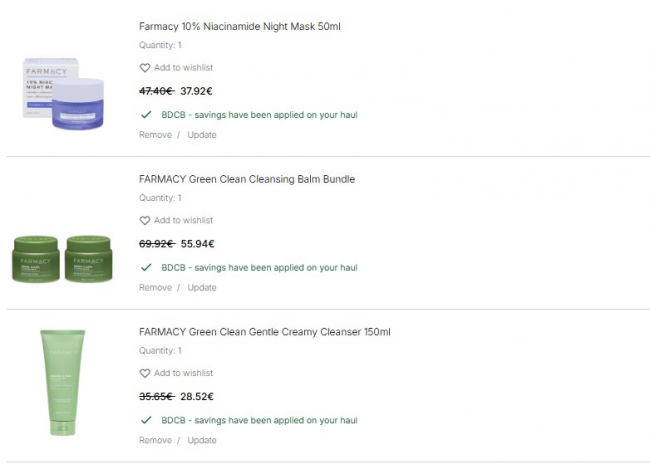Click BDCB savings checkmark for Cleansing Balm Bundle
The width and height of the screenshot is (650, 469).
pos(146,268)
